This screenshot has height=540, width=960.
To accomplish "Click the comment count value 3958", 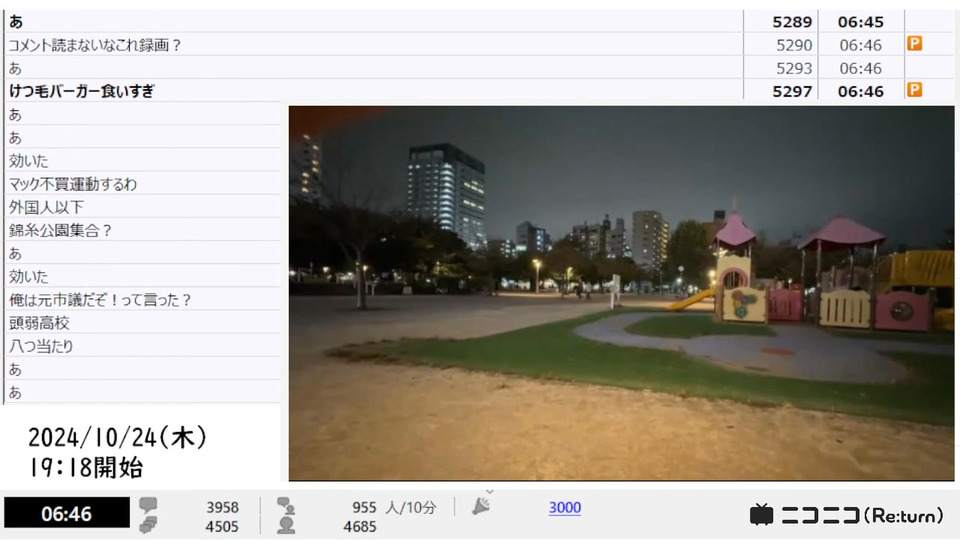I will click(222, 508).
